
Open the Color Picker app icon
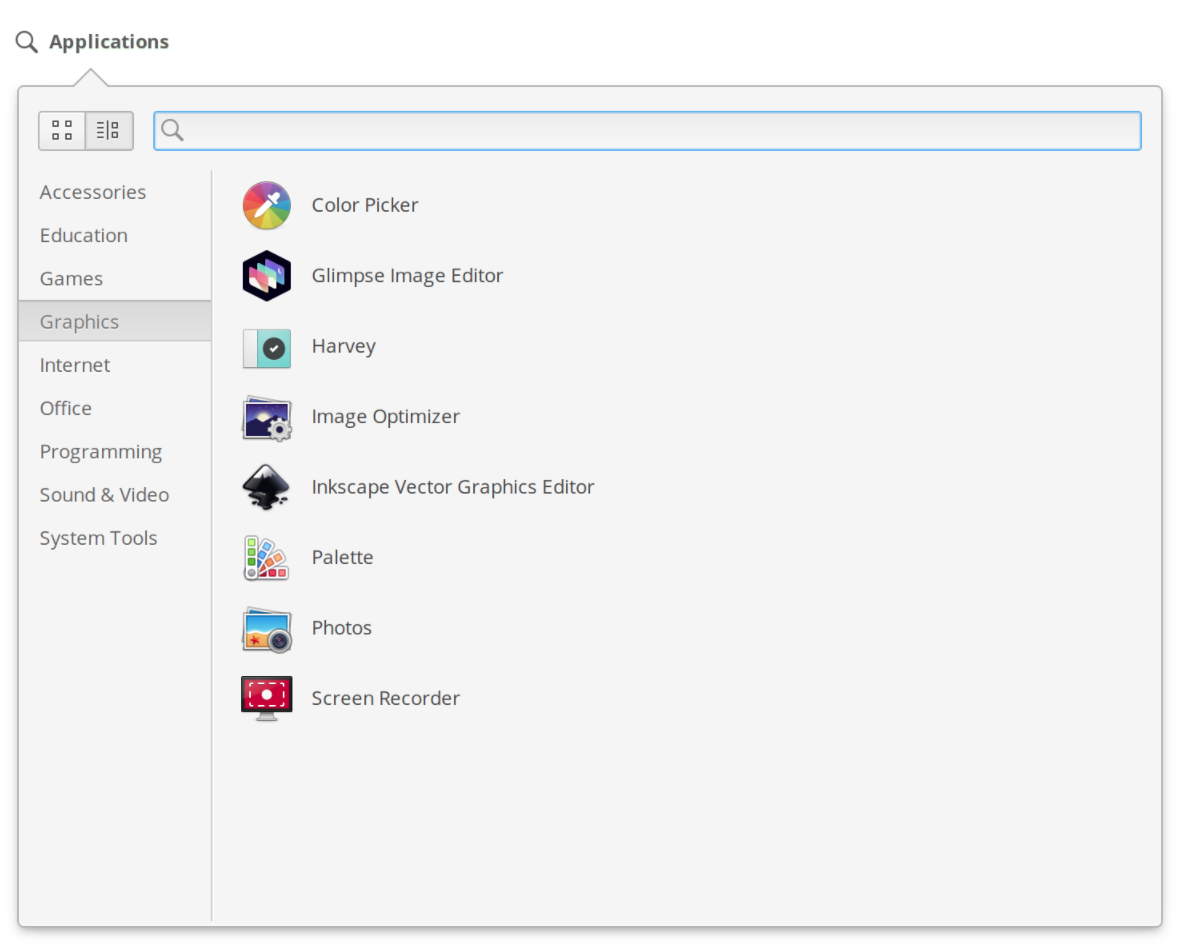tap(267, 206)
